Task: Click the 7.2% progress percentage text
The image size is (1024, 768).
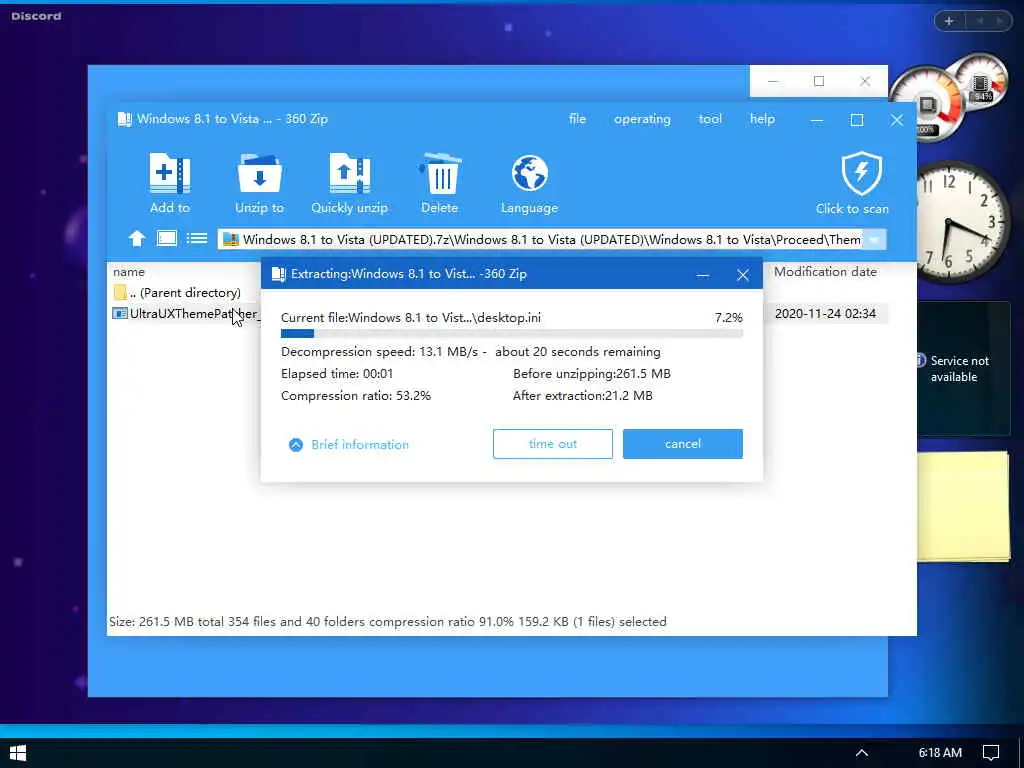Action: point(729,318)
